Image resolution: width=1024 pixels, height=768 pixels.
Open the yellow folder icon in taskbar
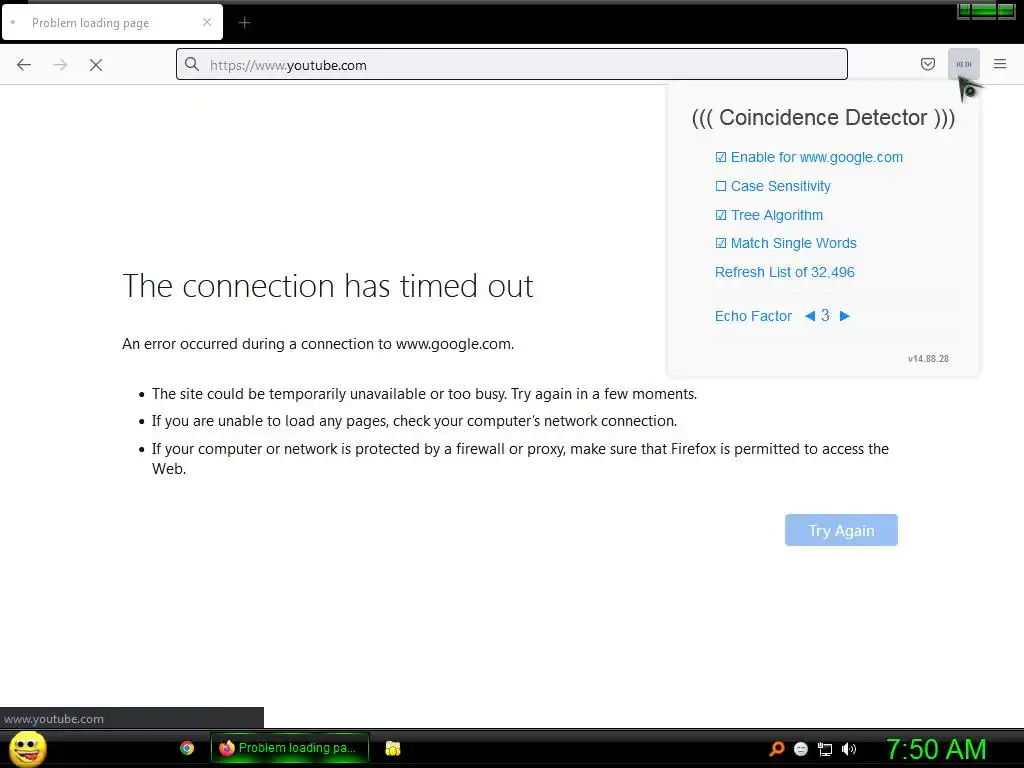click(x=392, y=748)
